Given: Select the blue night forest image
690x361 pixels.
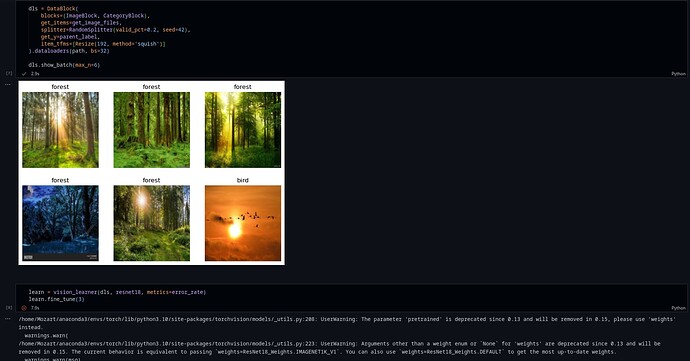Looking at the screenshot, I should pyautogui.click(x=60, y=223).
